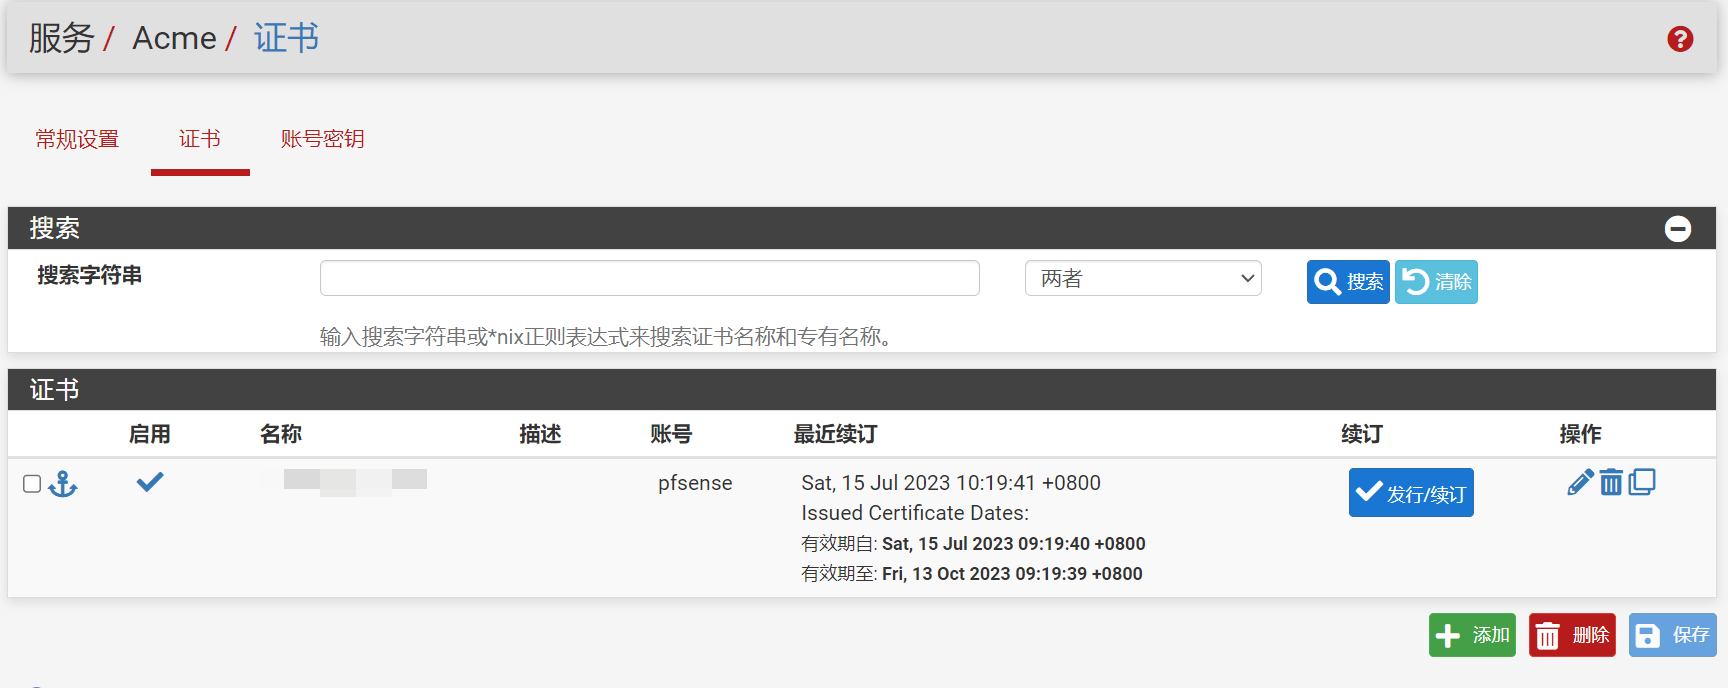Clear search with the 清除 button

click(1436, 282)
